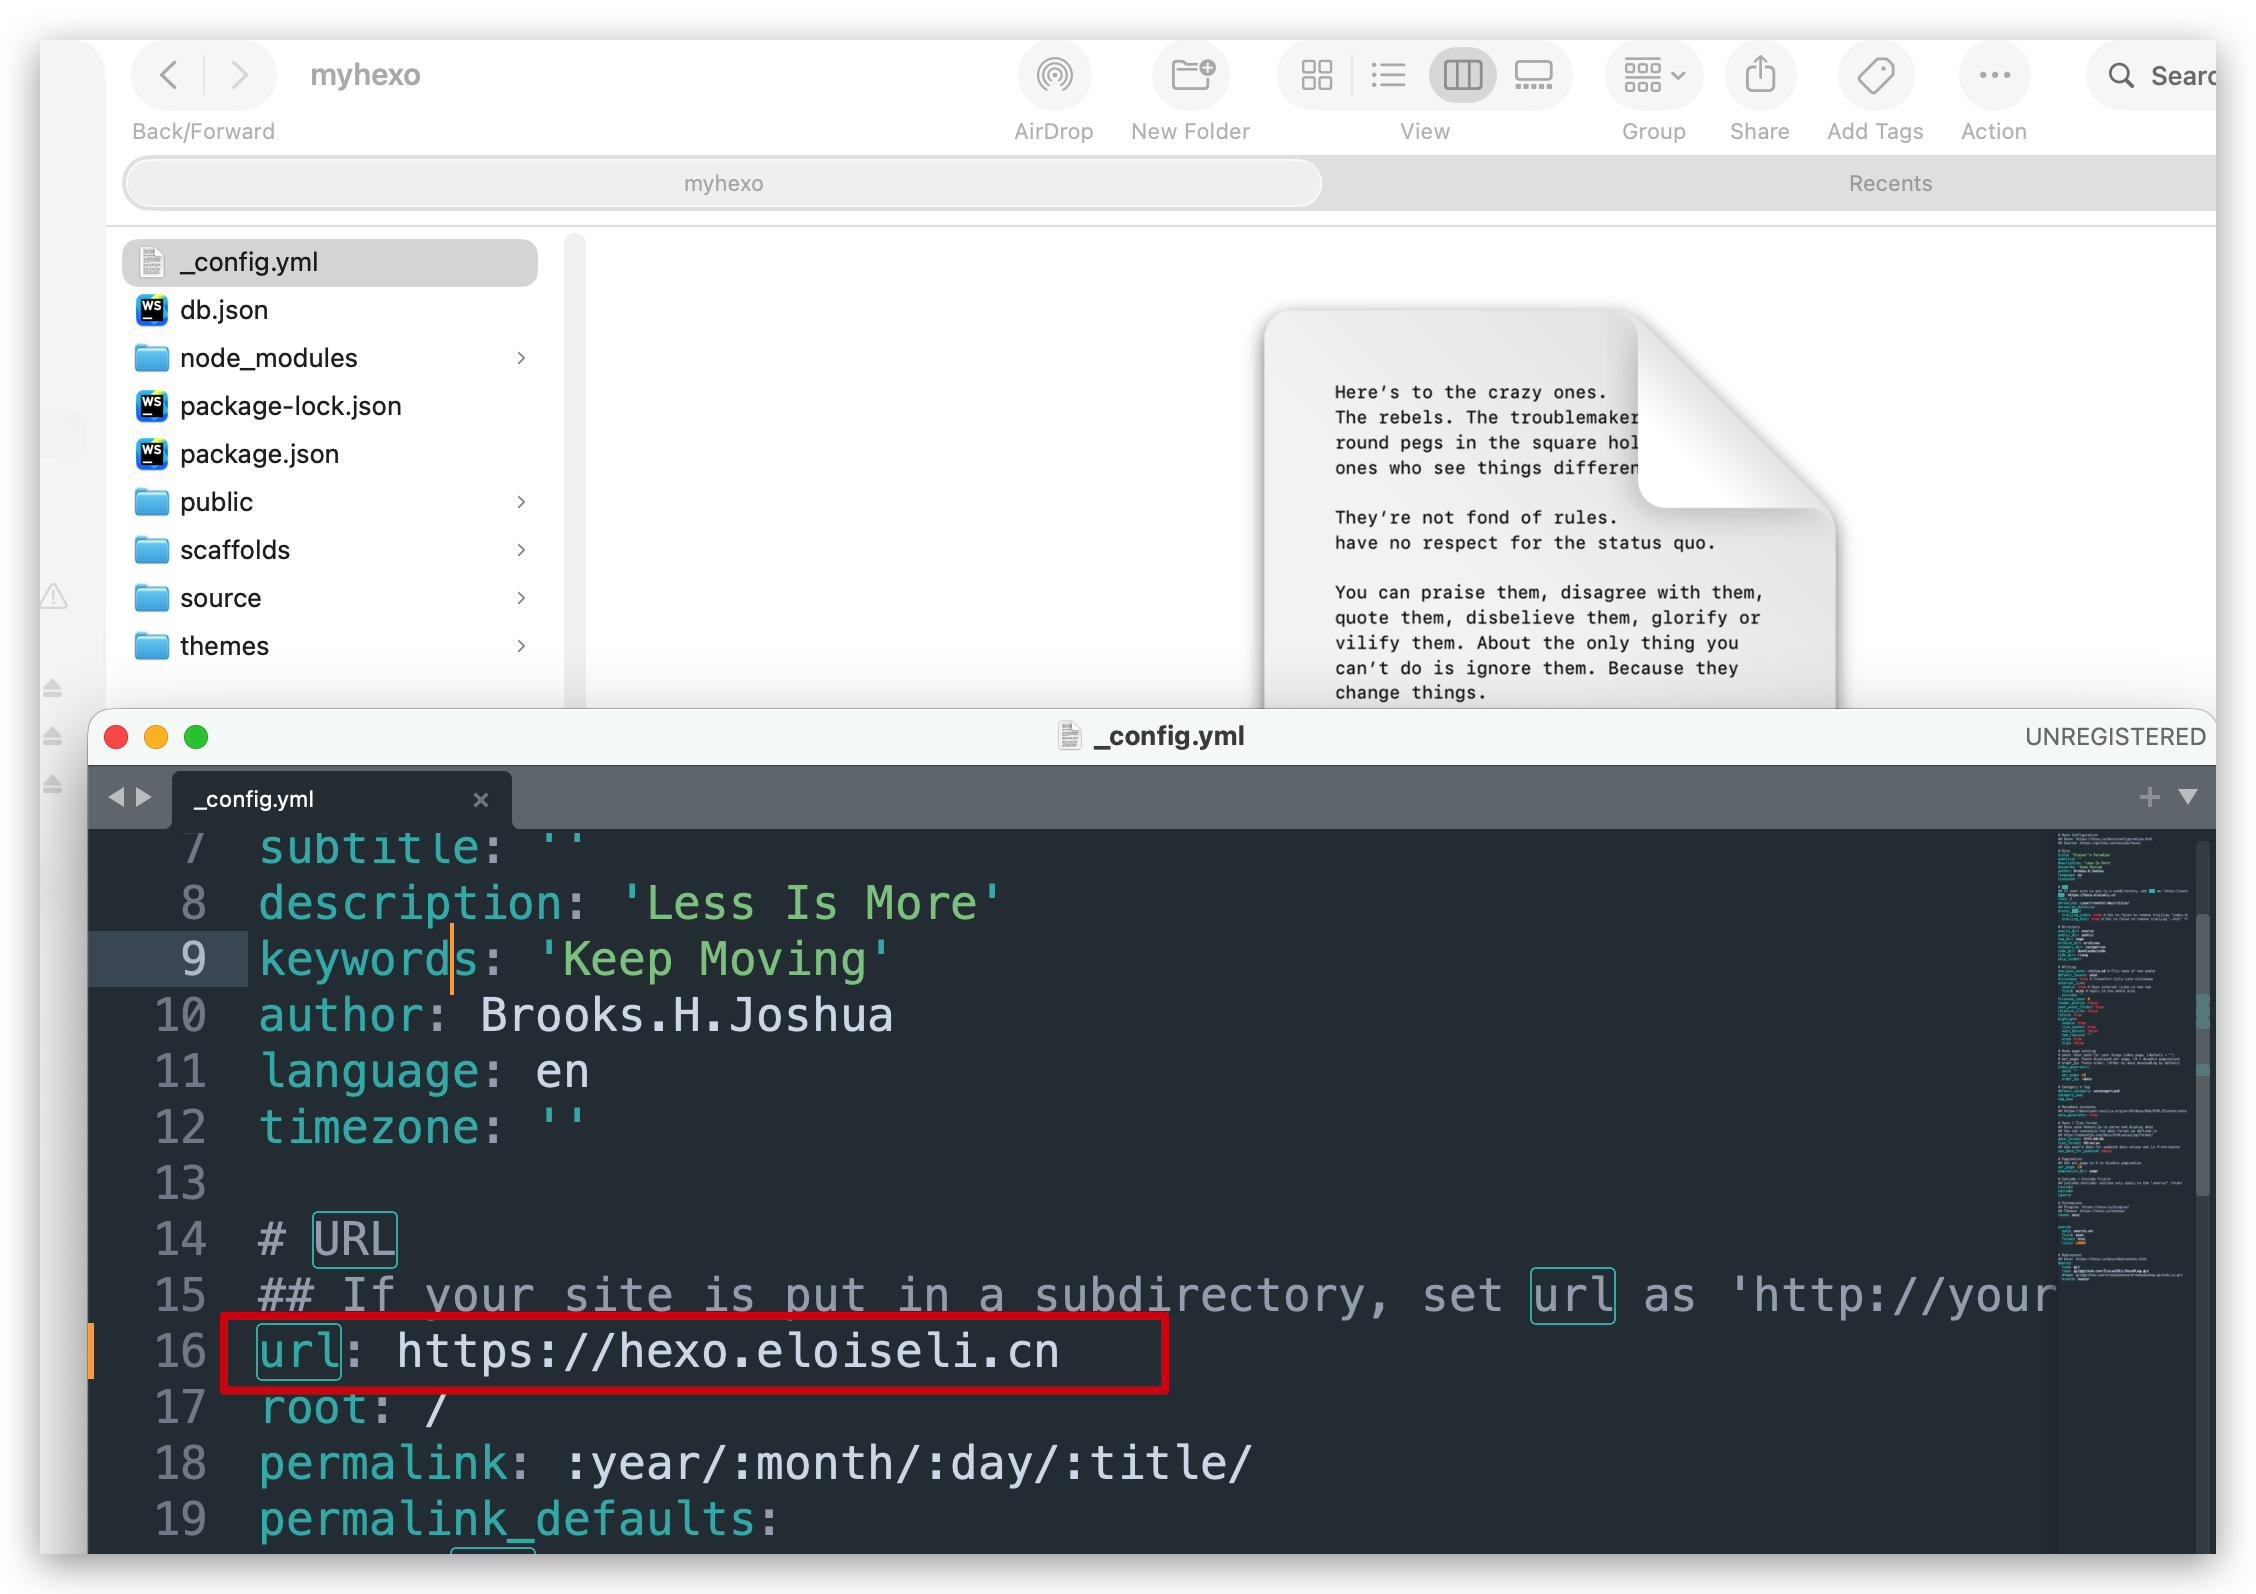Expand the node_modules folder chevron
Image resolution: width=2256 pixels, height=1594 pixels.
tap(521, 358)
